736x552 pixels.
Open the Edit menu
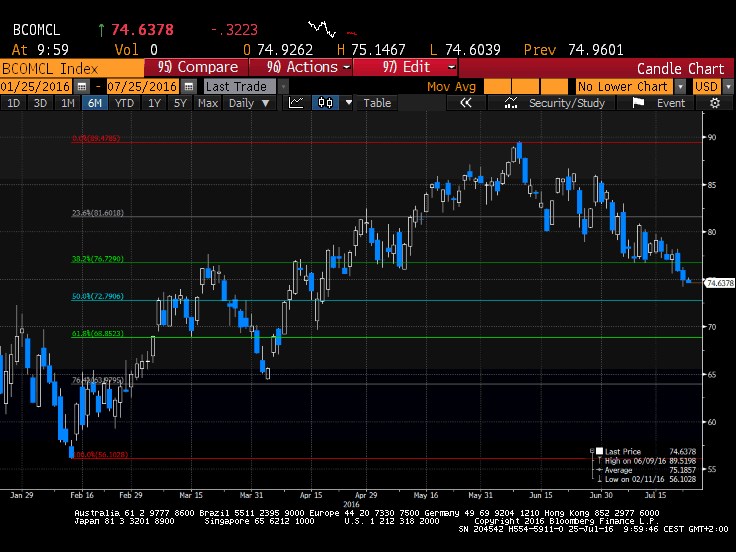click(413, 68)
